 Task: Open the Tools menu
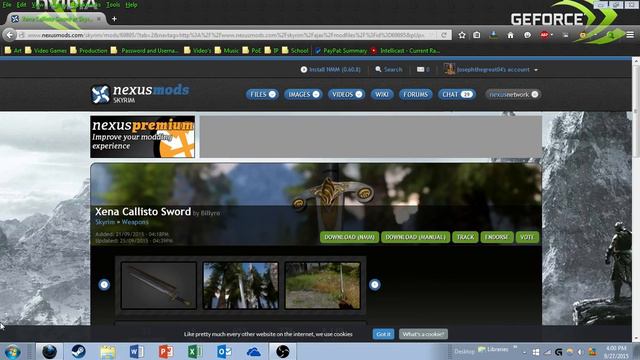point(113,5)
